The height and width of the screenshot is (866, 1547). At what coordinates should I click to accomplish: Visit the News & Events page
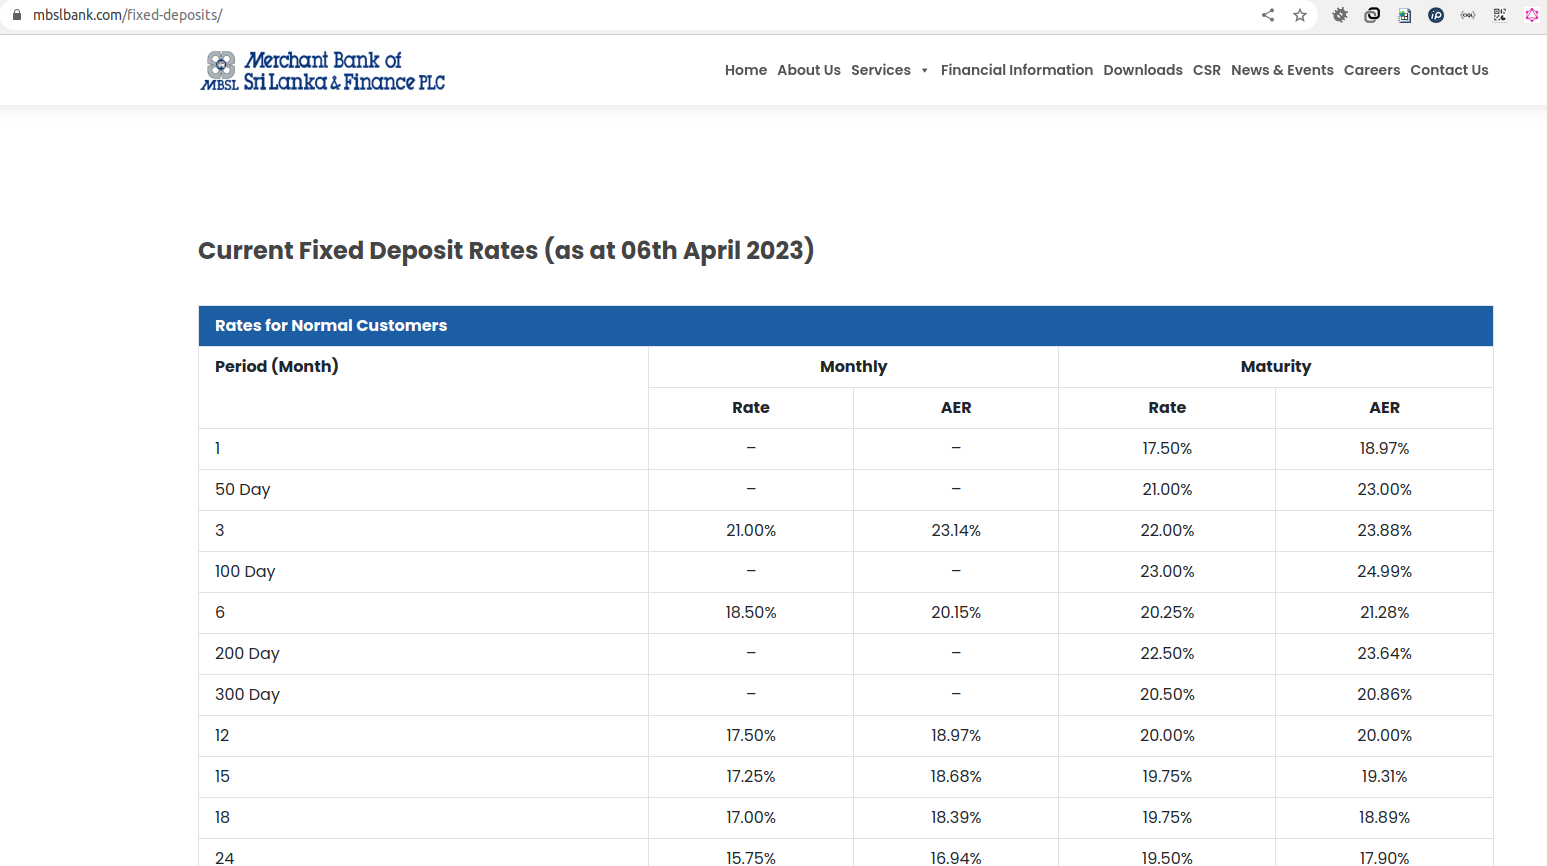tap(1282, 70)
